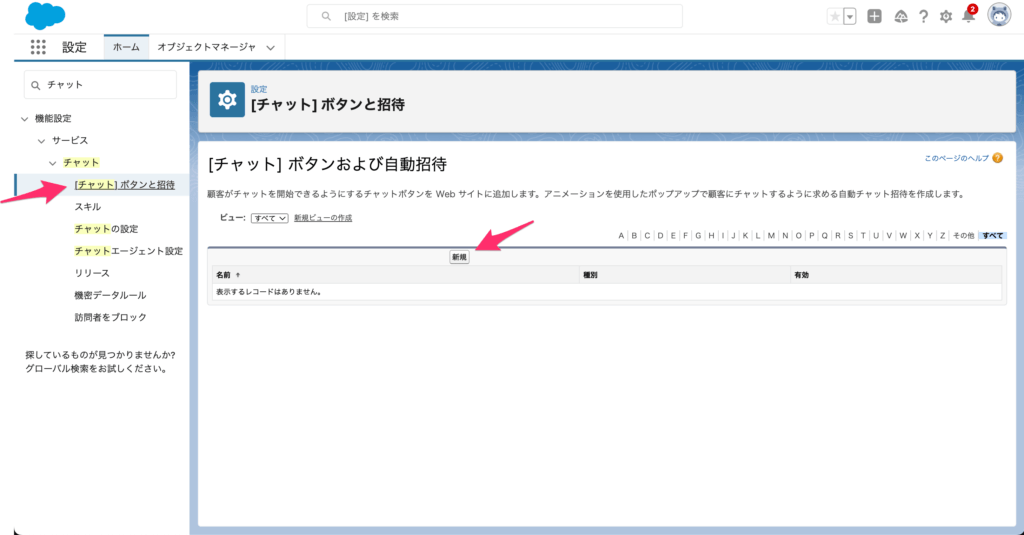Select [チャット] ボタンと招待 in sidebar

[x=125, y=185]
